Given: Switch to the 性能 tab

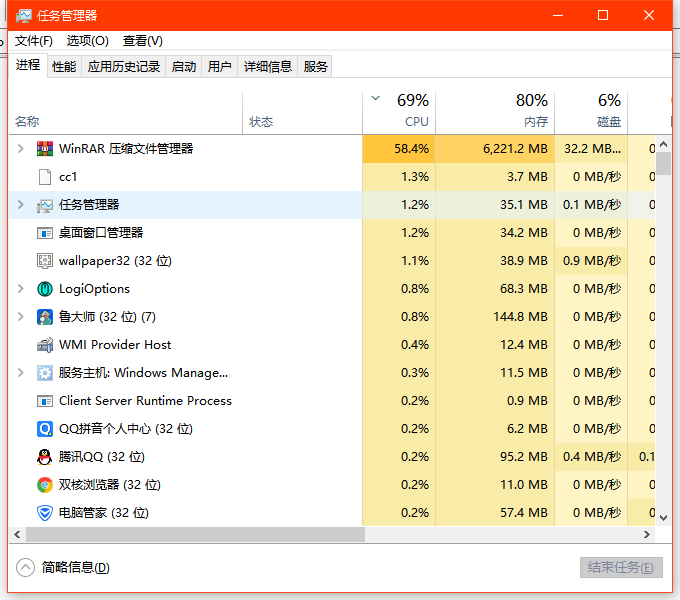Looking at the screenshot, I should [x=64, y=67].
